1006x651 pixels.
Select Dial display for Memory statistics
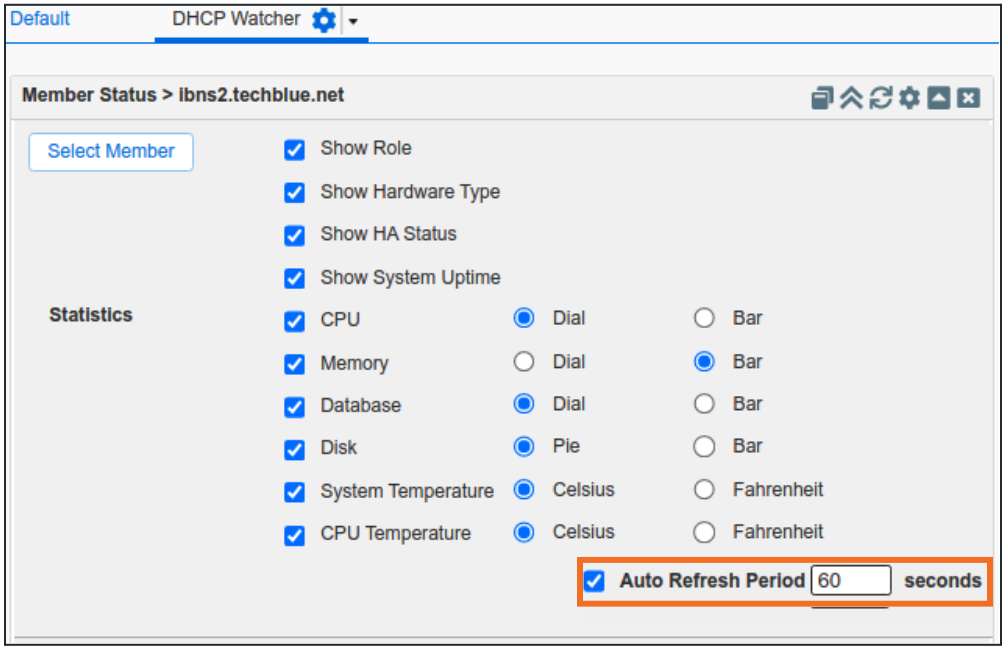click(x=524, y=362)
